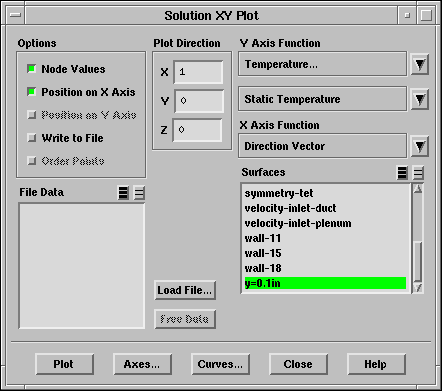Click the Static Temperature field

click(x=323, y=99)
